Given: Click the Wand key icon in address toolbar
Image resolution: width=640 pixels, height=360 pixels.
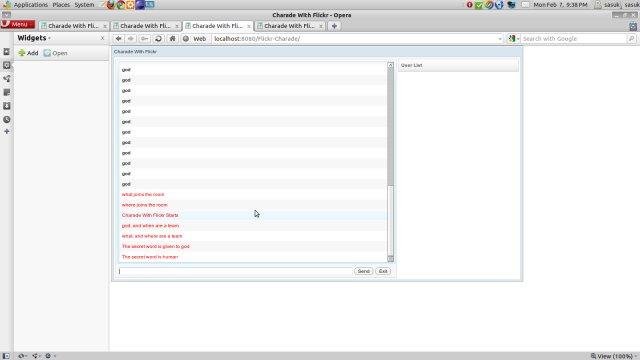Looking at the screenshot, I should pyautogui.click(x=144, y=39).
